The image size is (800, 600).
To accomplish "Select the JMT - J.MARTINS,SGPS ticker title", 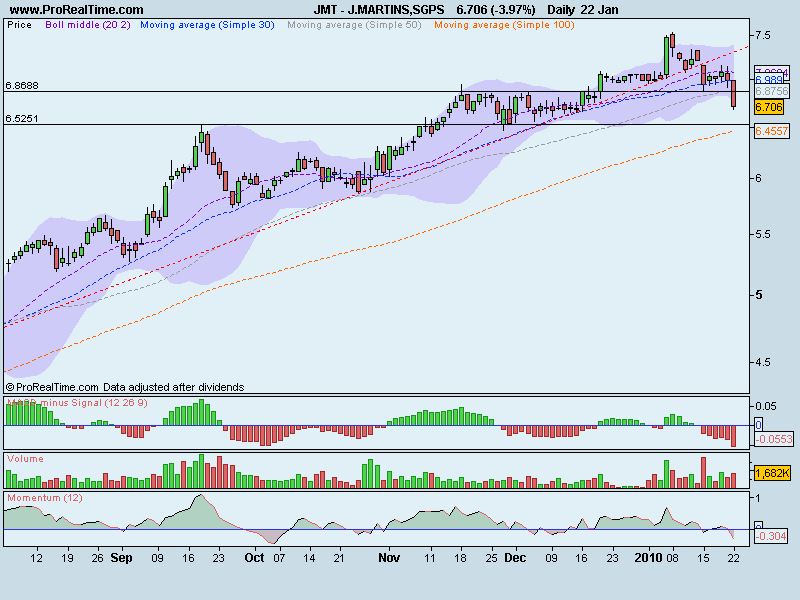I will [379, 10].
